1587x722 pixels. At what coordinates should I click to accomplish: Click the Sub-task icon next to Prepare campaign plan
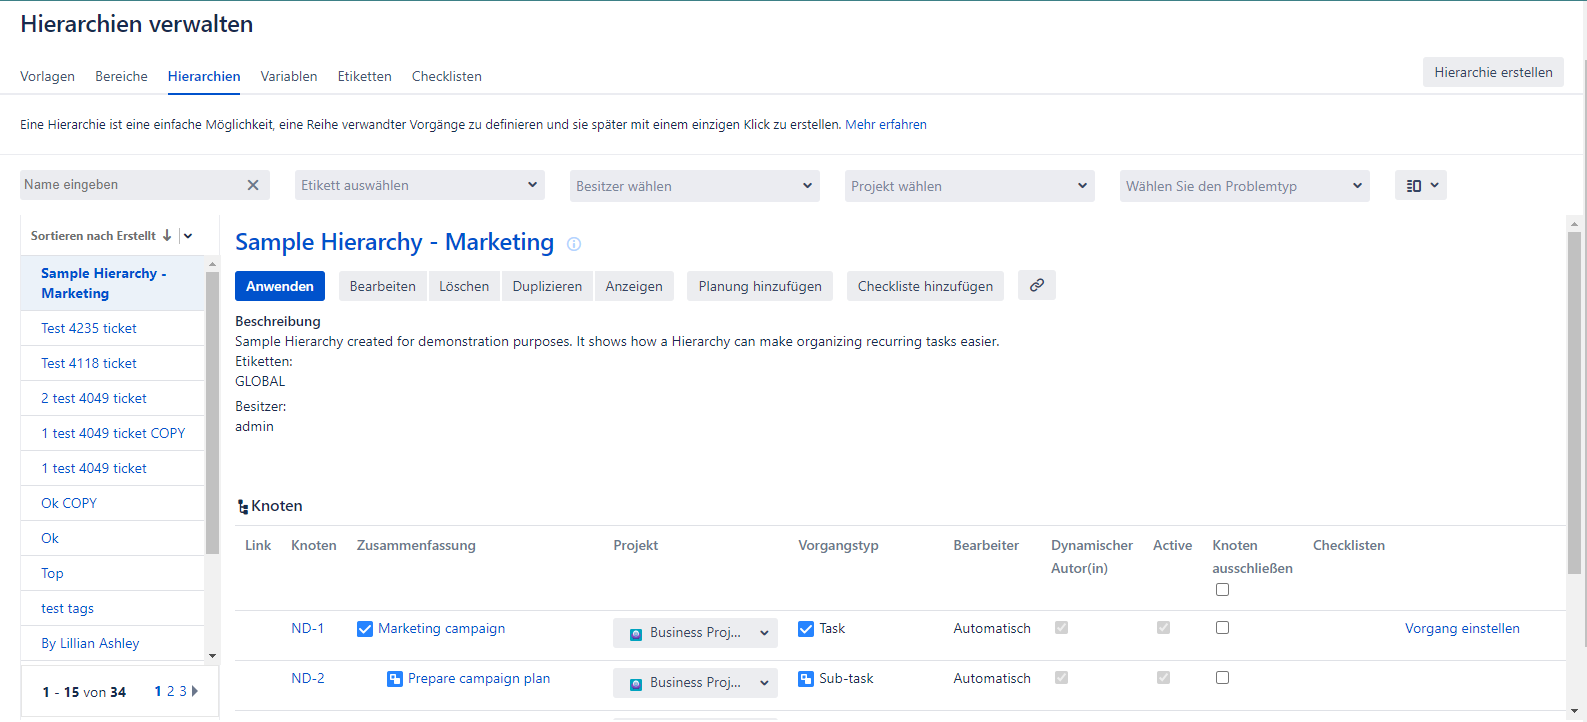(395, 679)
